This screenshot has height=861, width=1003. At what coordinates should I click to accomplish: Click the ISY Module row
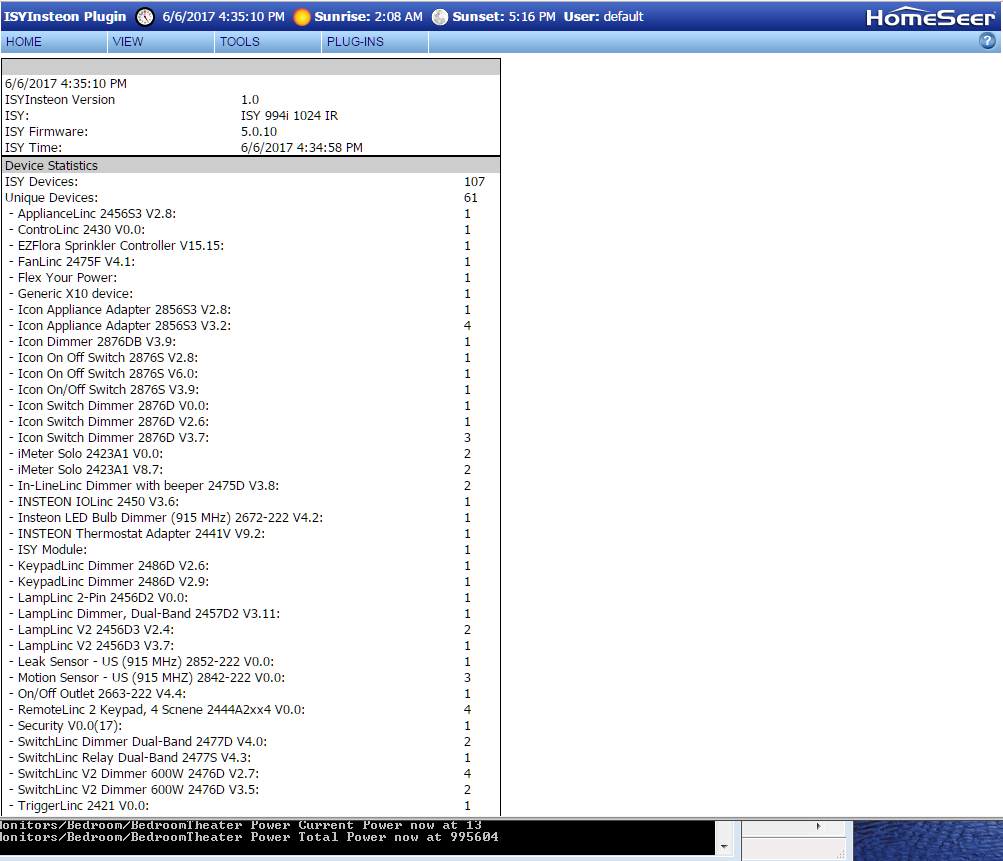[251, 549]
